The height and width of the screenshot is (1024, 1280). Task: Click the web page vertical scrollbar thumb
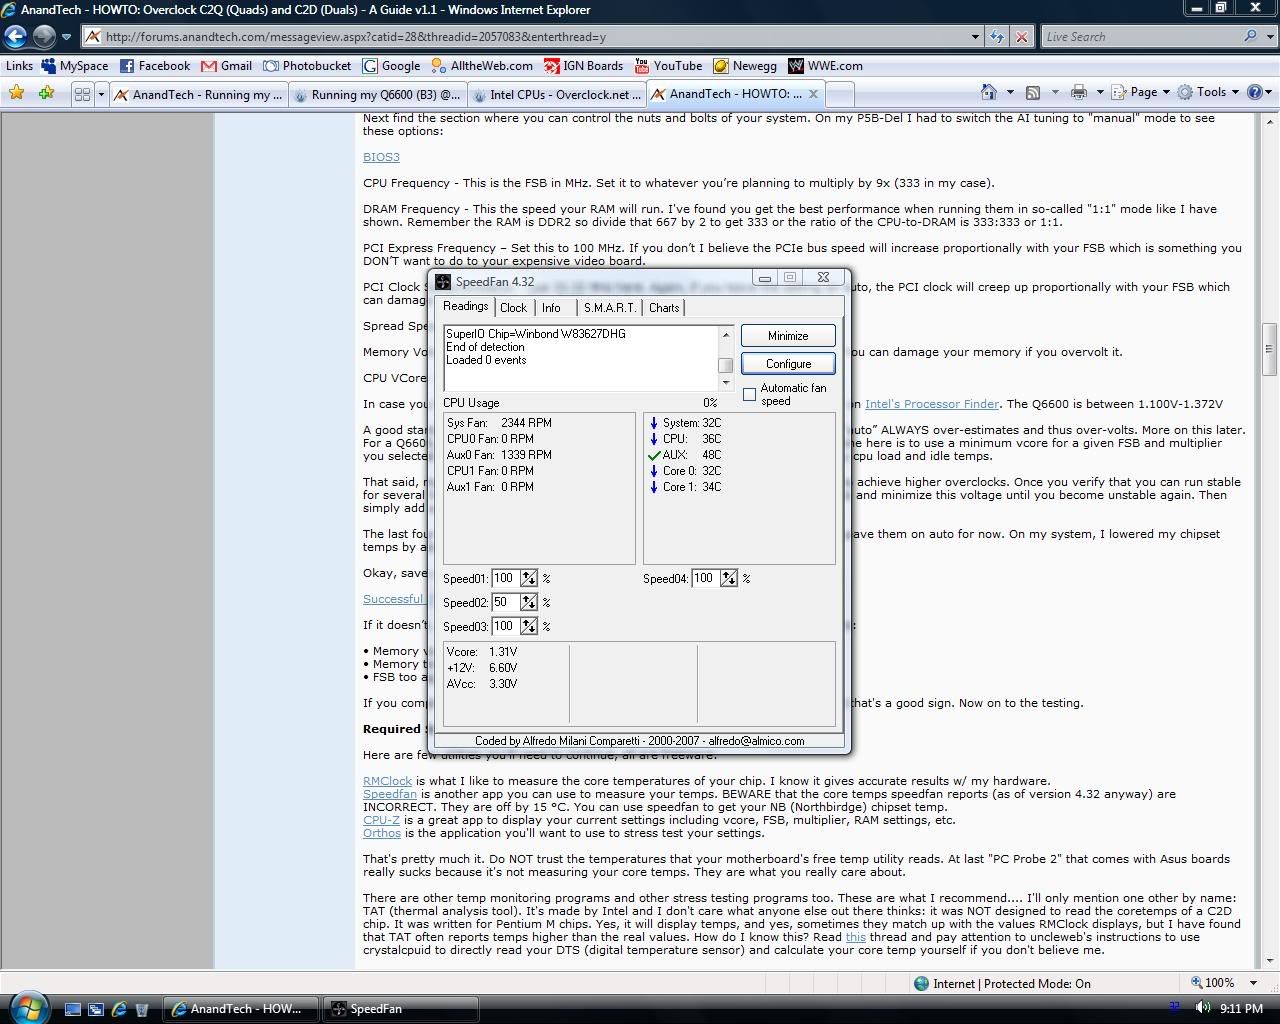pyautogui.click(x=1268, y=349)
